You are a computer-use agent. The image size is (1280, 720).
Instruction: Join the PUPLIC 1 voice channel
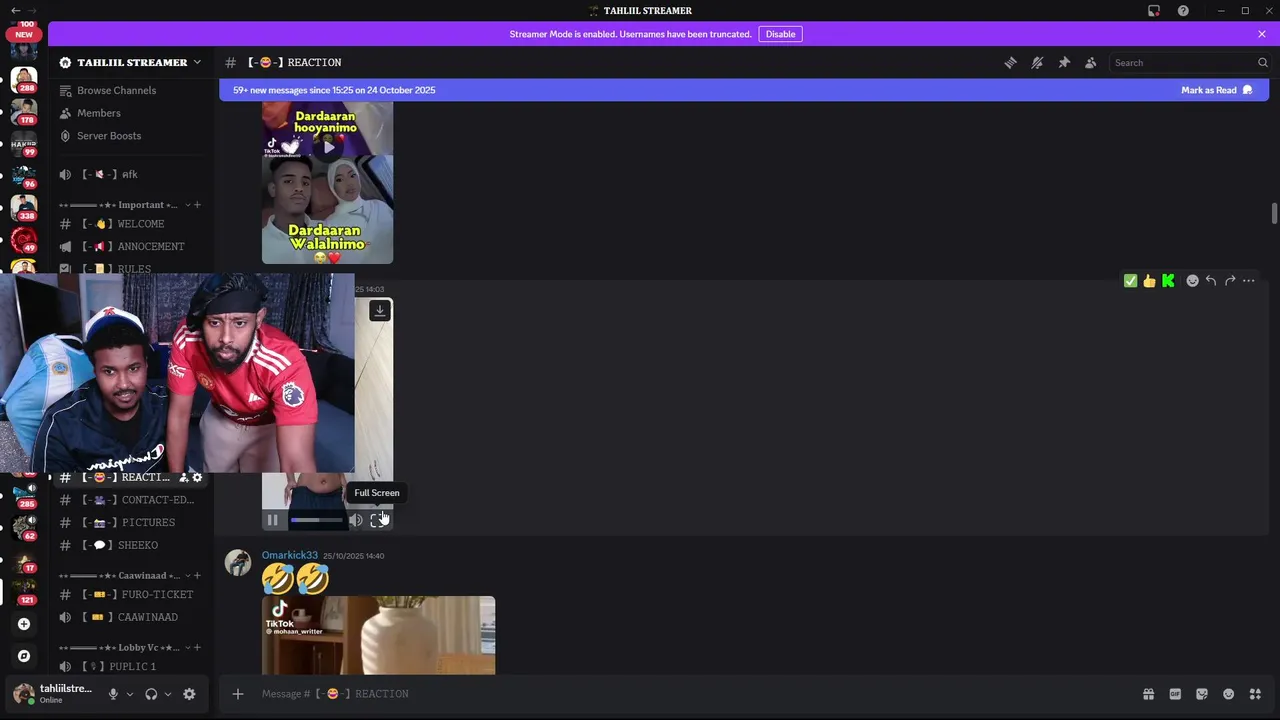coord(131,666)
